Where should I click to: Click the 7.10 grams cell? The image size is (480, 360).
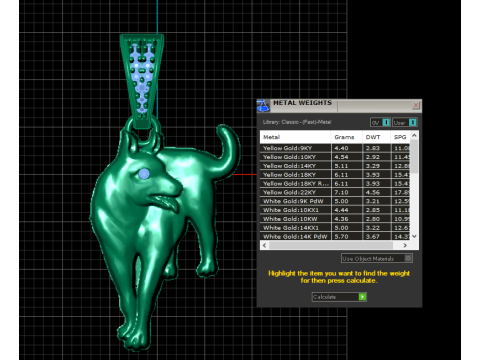coord(347,192)
